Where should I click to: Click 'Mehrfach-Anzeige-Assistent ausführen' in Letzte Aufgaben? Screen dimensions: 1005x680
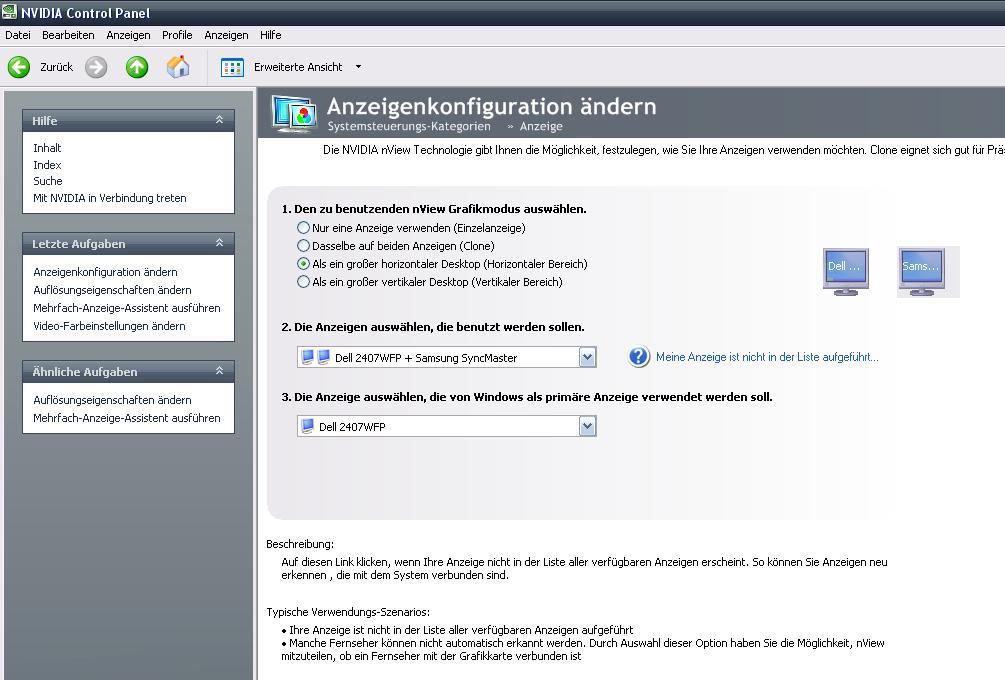(127, 308)
